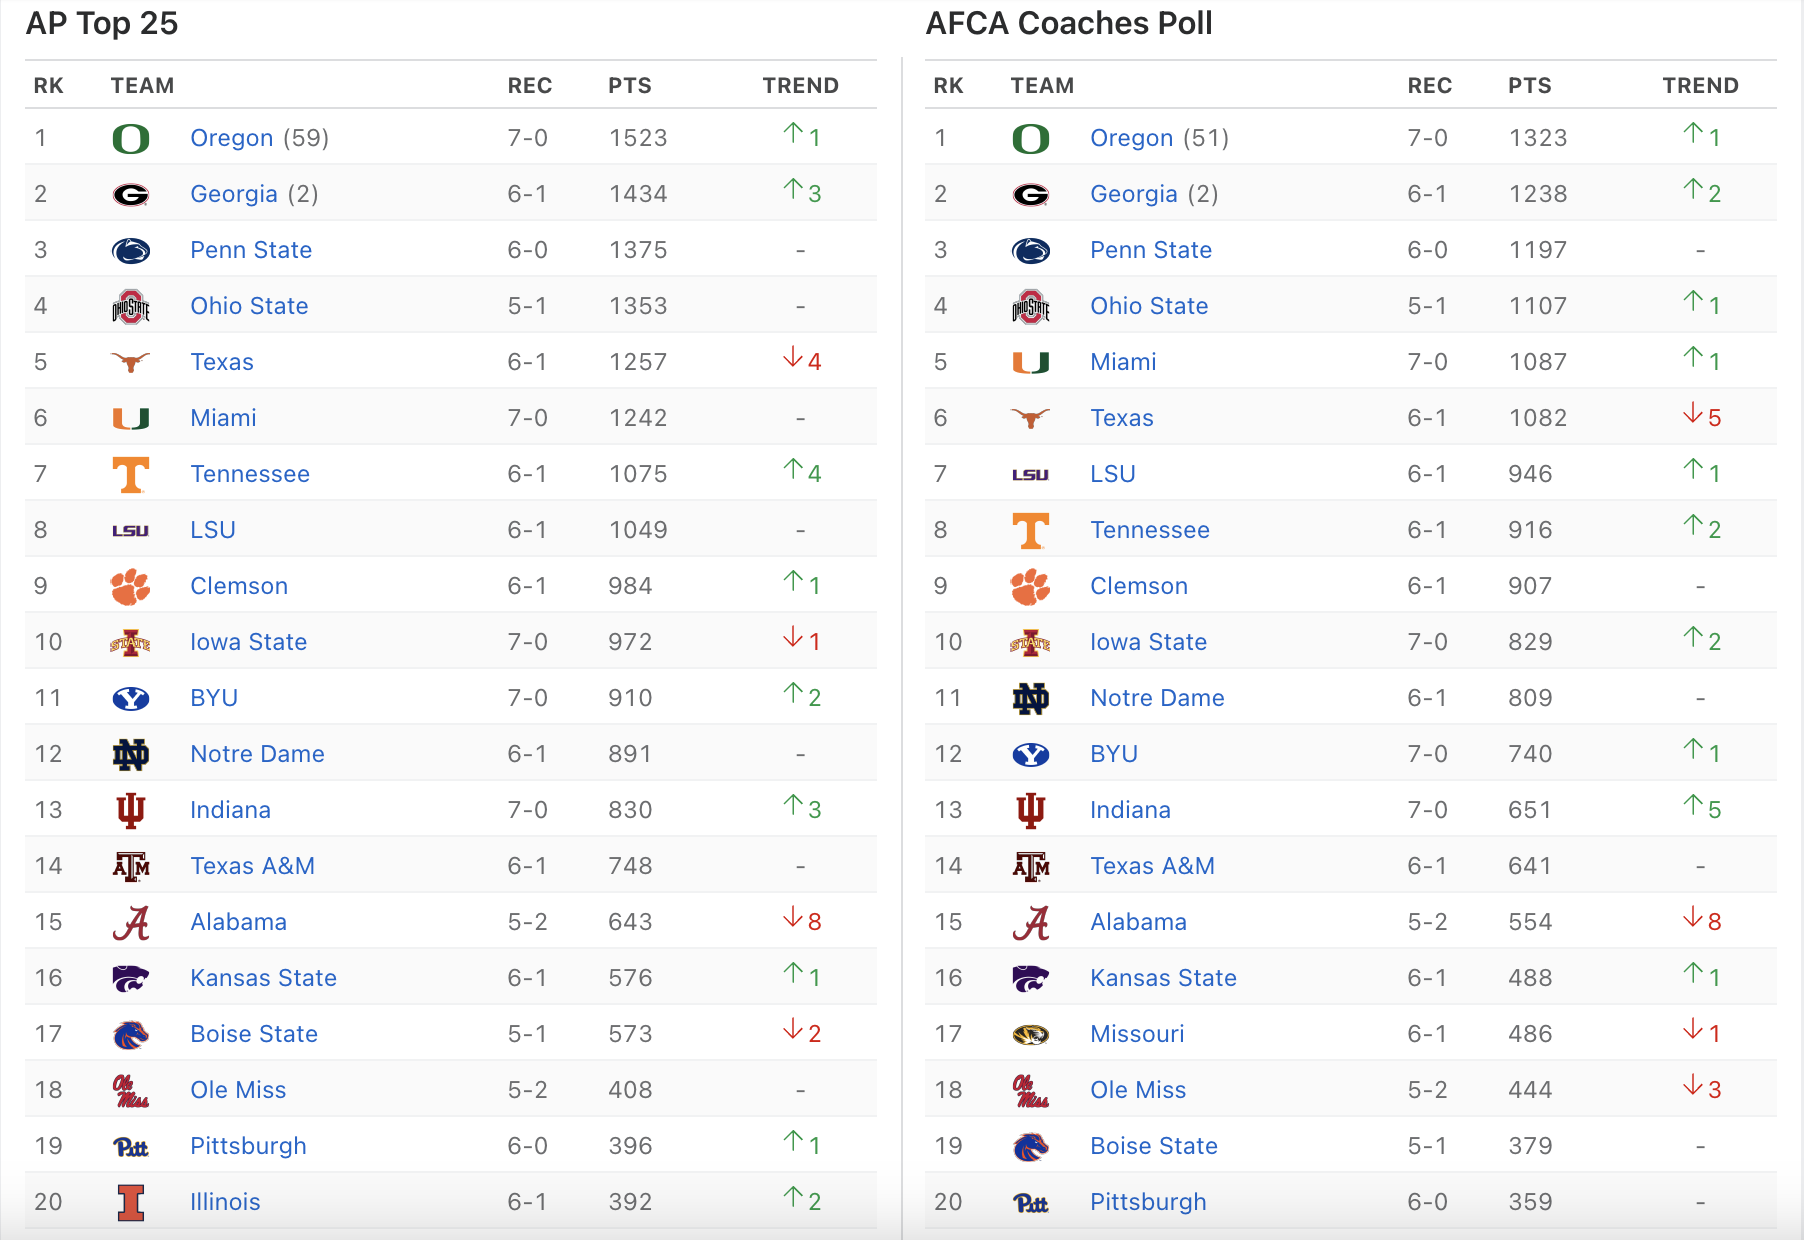Open the Alabama link in the Coaches Poll
The image size is (1804, 1240).
coord(1139,922)
